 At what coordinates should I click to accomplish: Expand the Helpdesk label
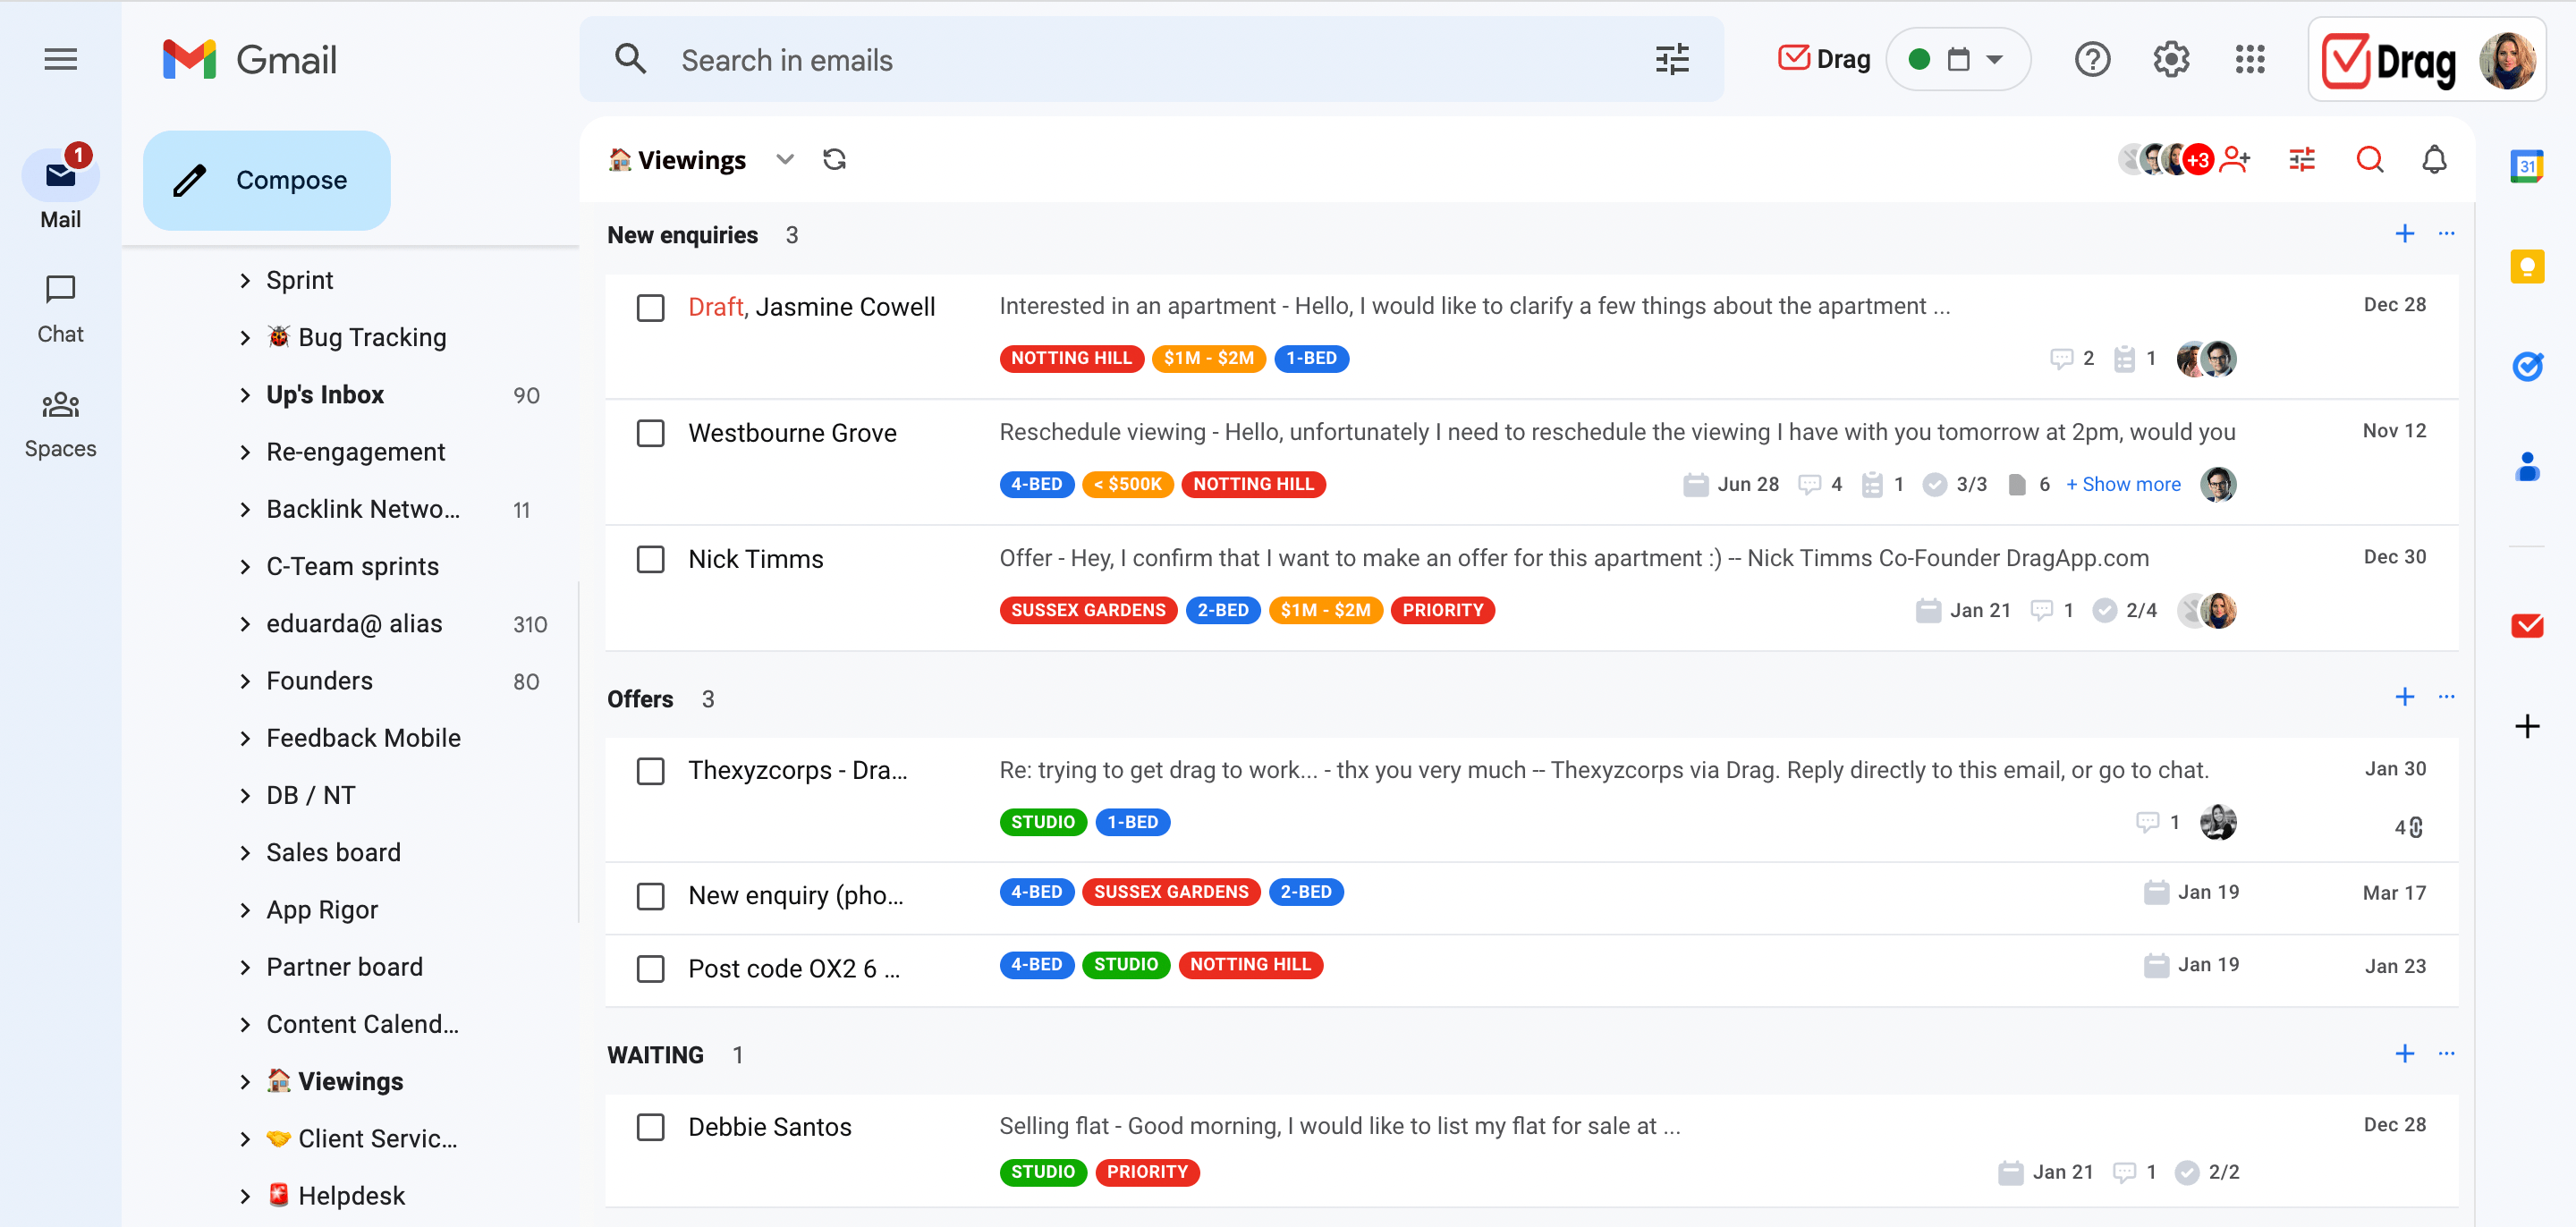pyautogui.click(x=245, y=1197)
